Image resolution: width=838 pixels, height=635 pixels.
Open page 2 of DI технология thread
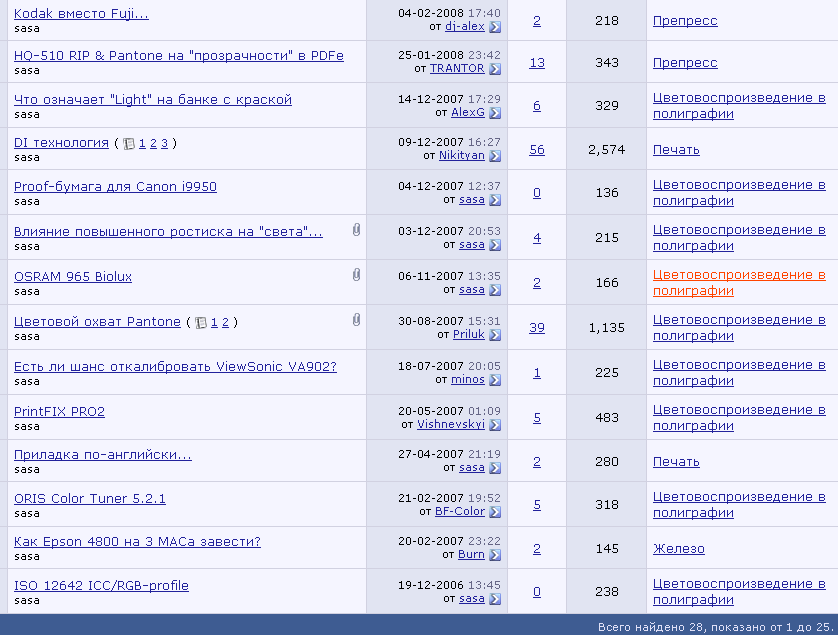(153, 143)
